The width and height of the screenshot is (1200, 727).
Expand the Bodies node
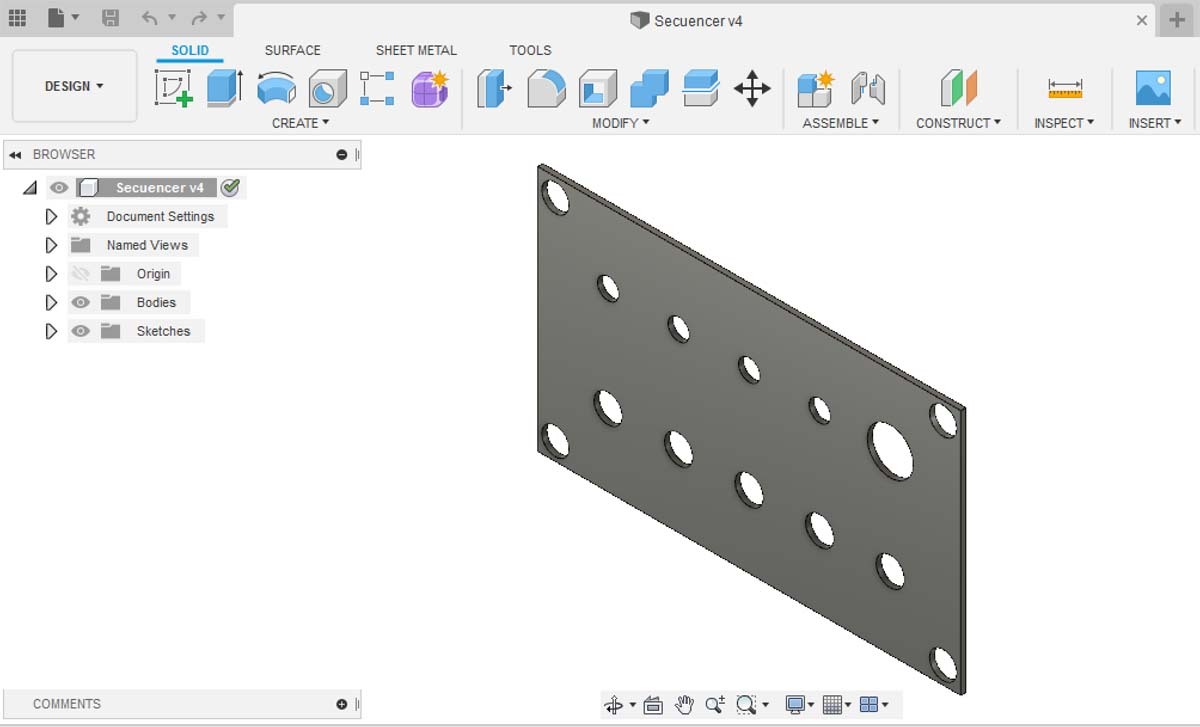click(x=51, y=302)
